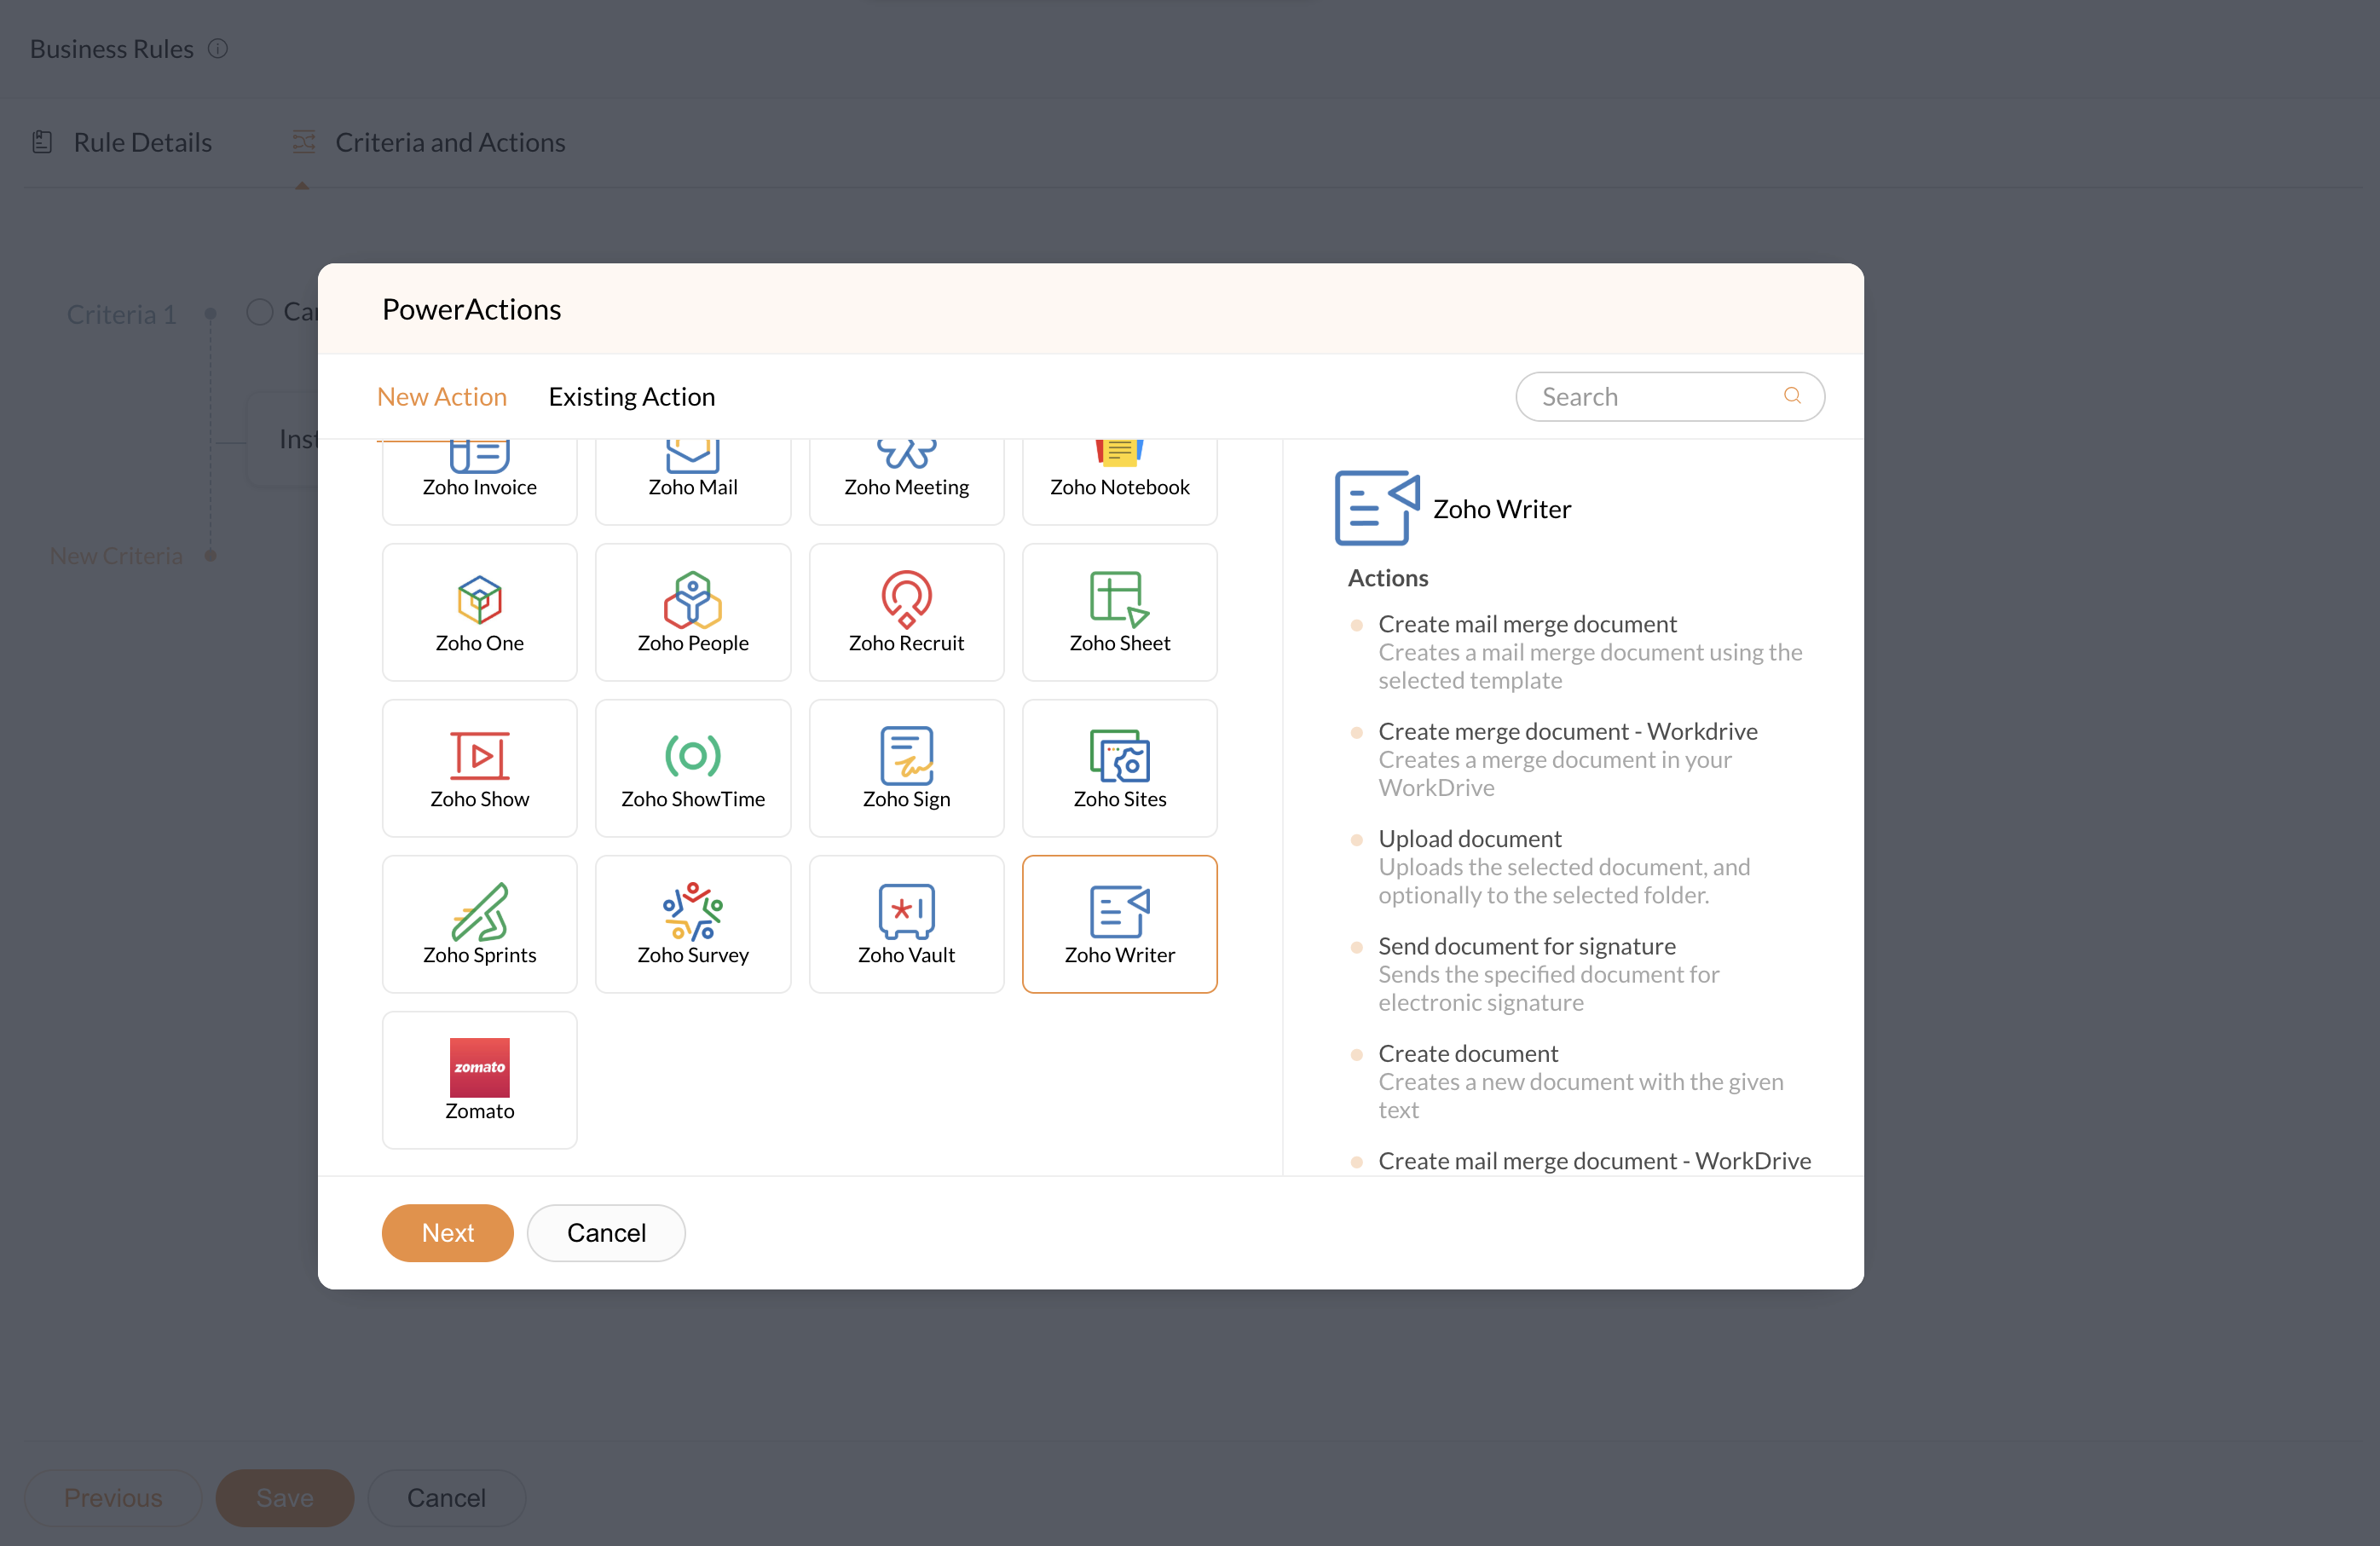Viewport: 2380px width, 1546px height.
Task: Choose the Zoho Survey app
Action: [x=692, y=924]
